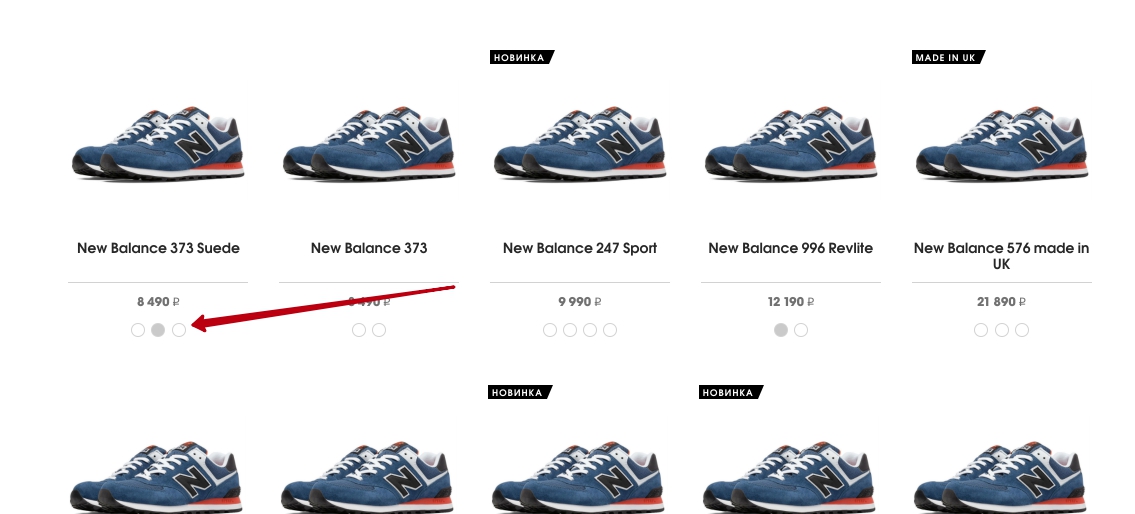
Task: Click the 576 made in UK shoe image
Action: (x=1001, y=143)
